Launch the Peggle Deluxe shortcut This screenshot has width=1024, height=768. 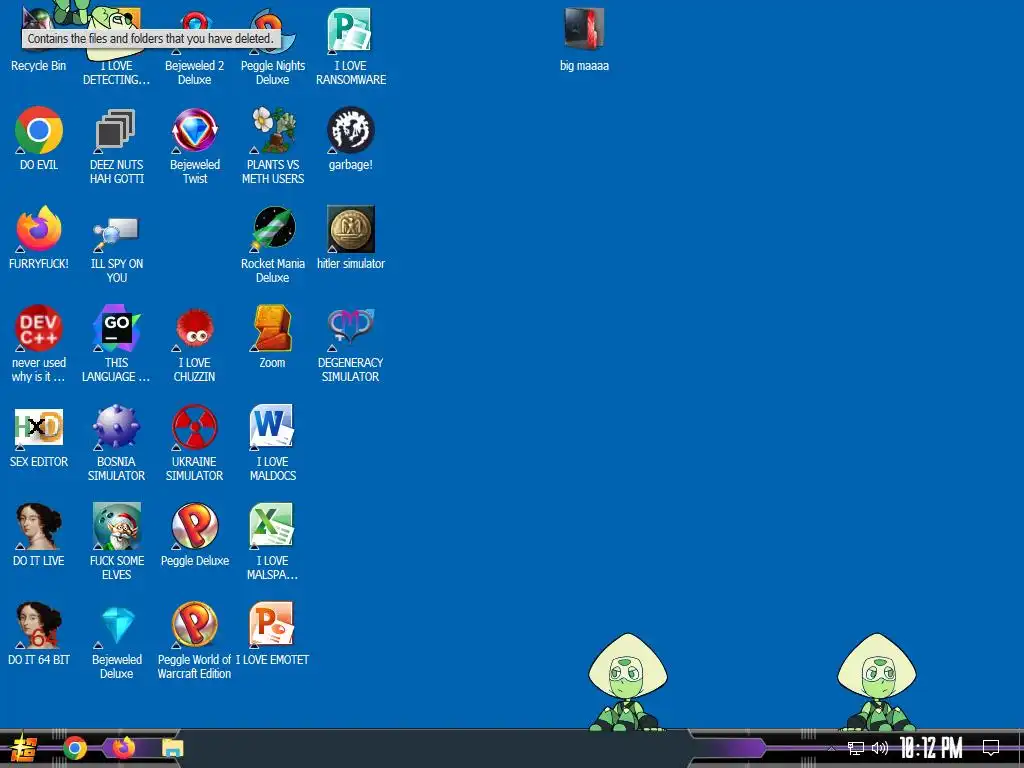(195, 534)
